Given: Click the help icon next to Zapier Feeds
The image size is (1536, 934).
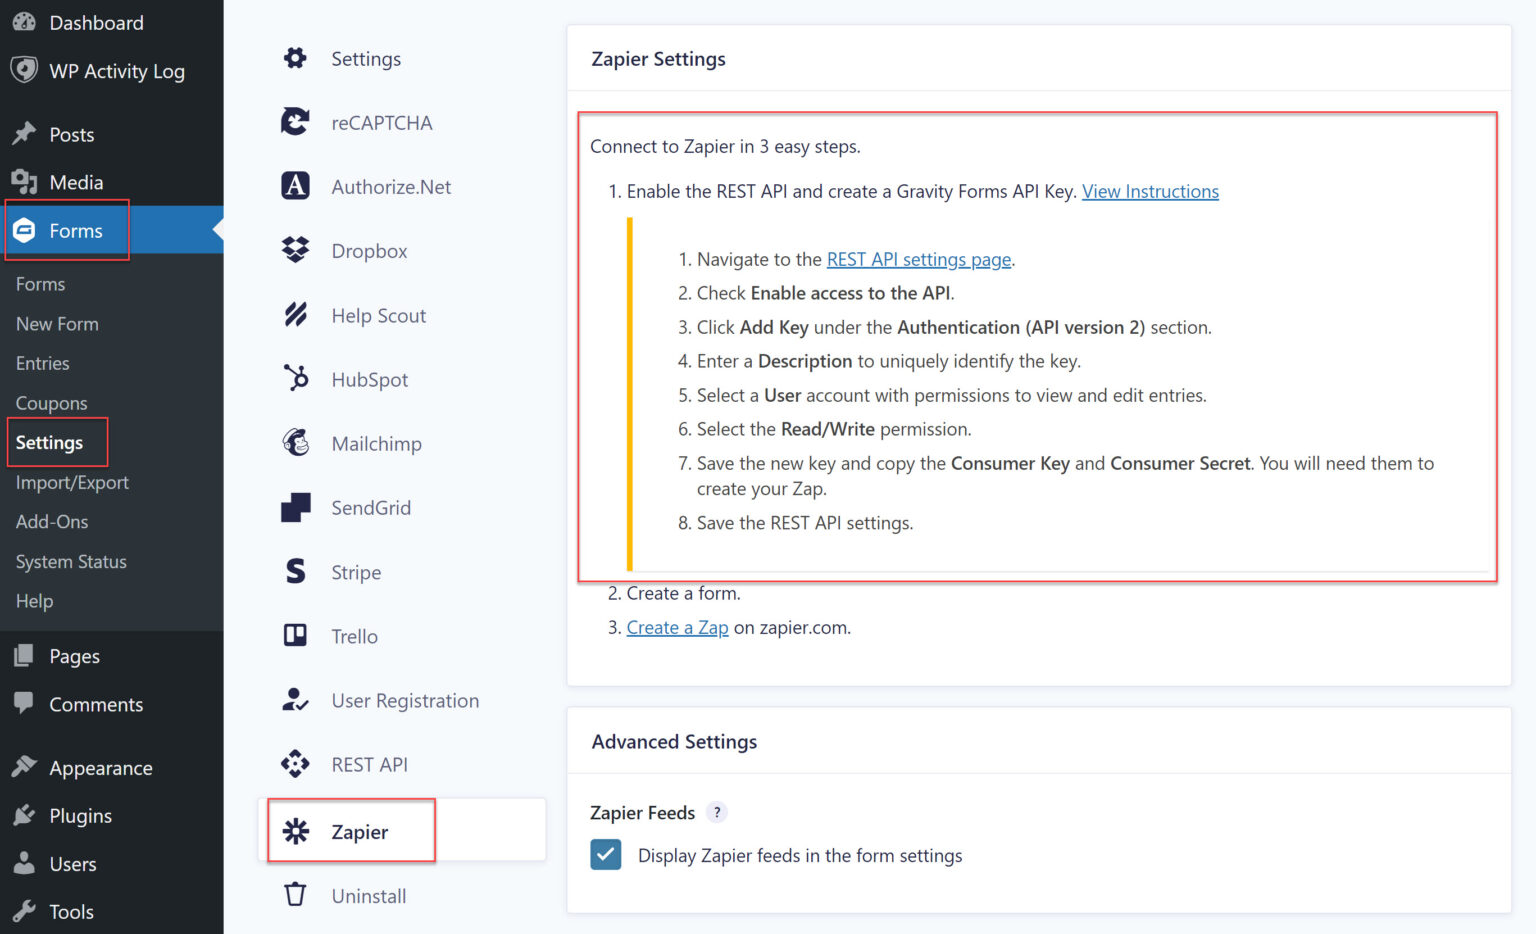Looking at the screenshot, I should 716,812.
